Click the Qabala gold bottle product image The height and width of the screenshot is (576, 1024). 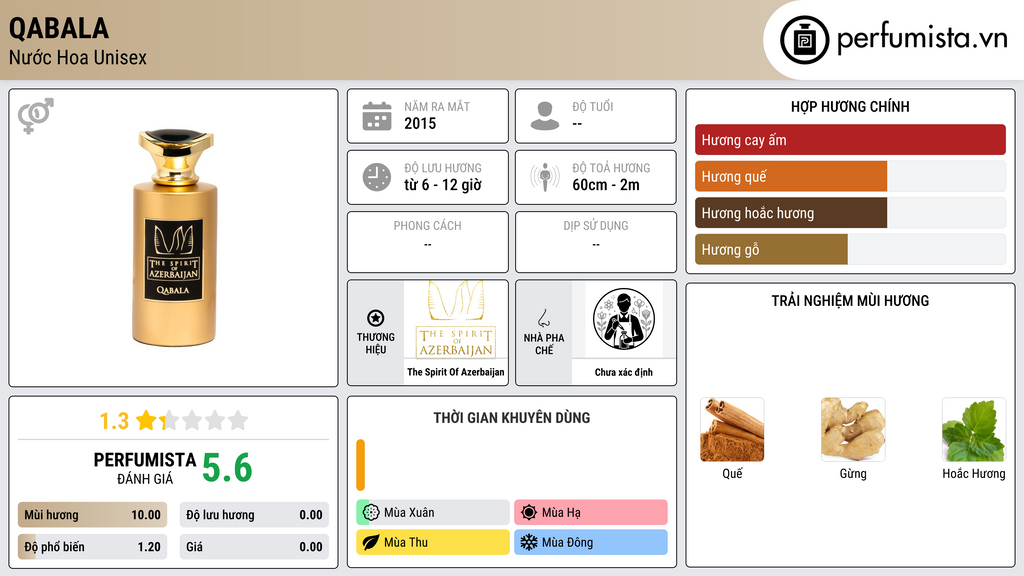[x=174, y=238]
